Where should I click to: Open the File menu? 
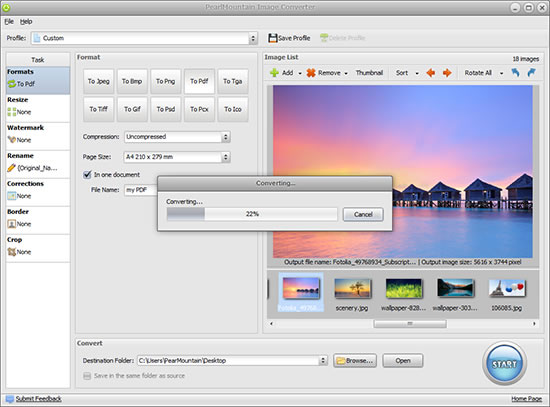(x=9, y=22)
